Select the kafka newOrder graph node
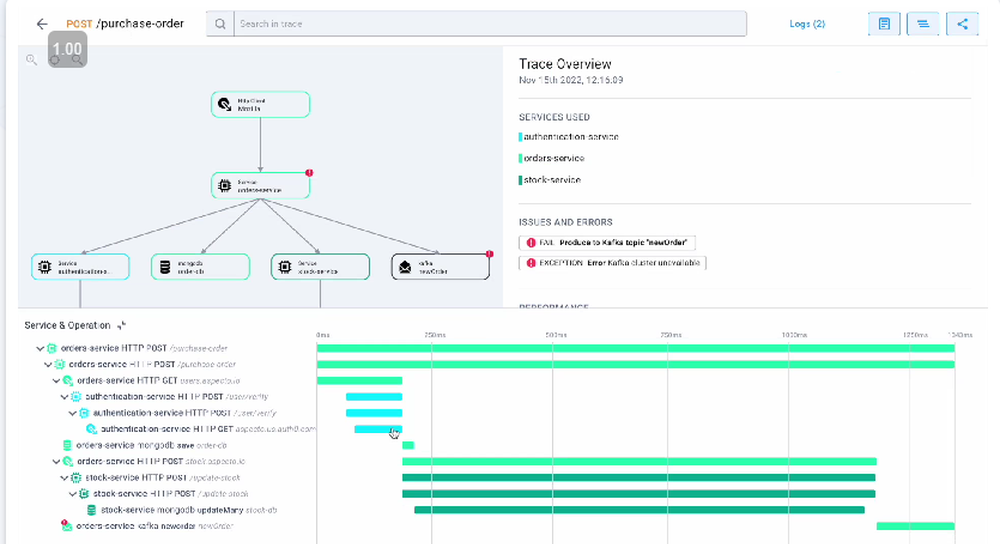 [x=440, y=267]
